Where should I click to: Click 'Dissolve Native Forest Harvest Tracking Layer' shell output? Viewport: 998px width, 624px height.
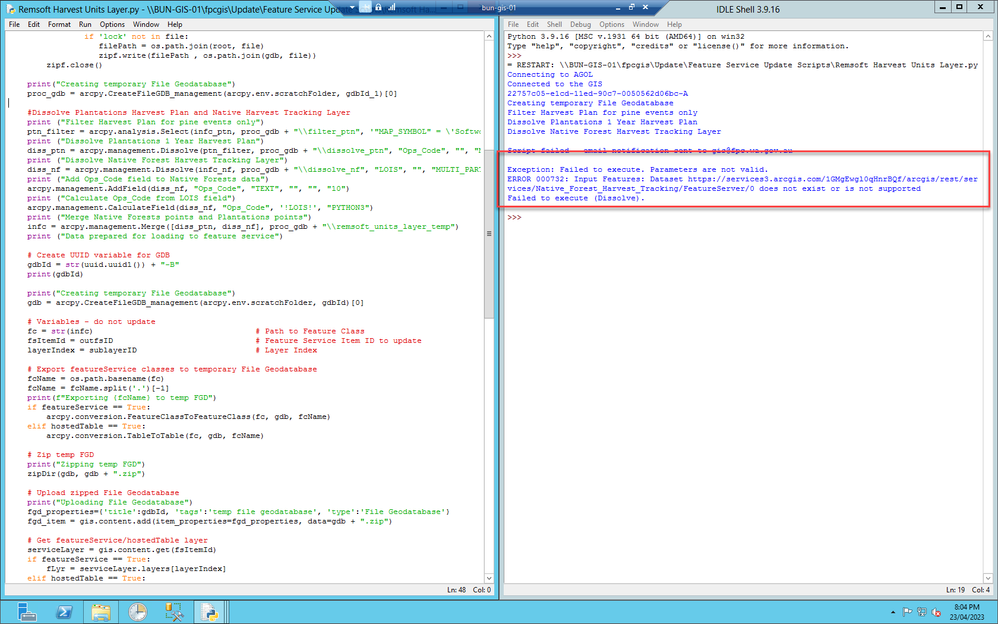[x=614, y=132]
